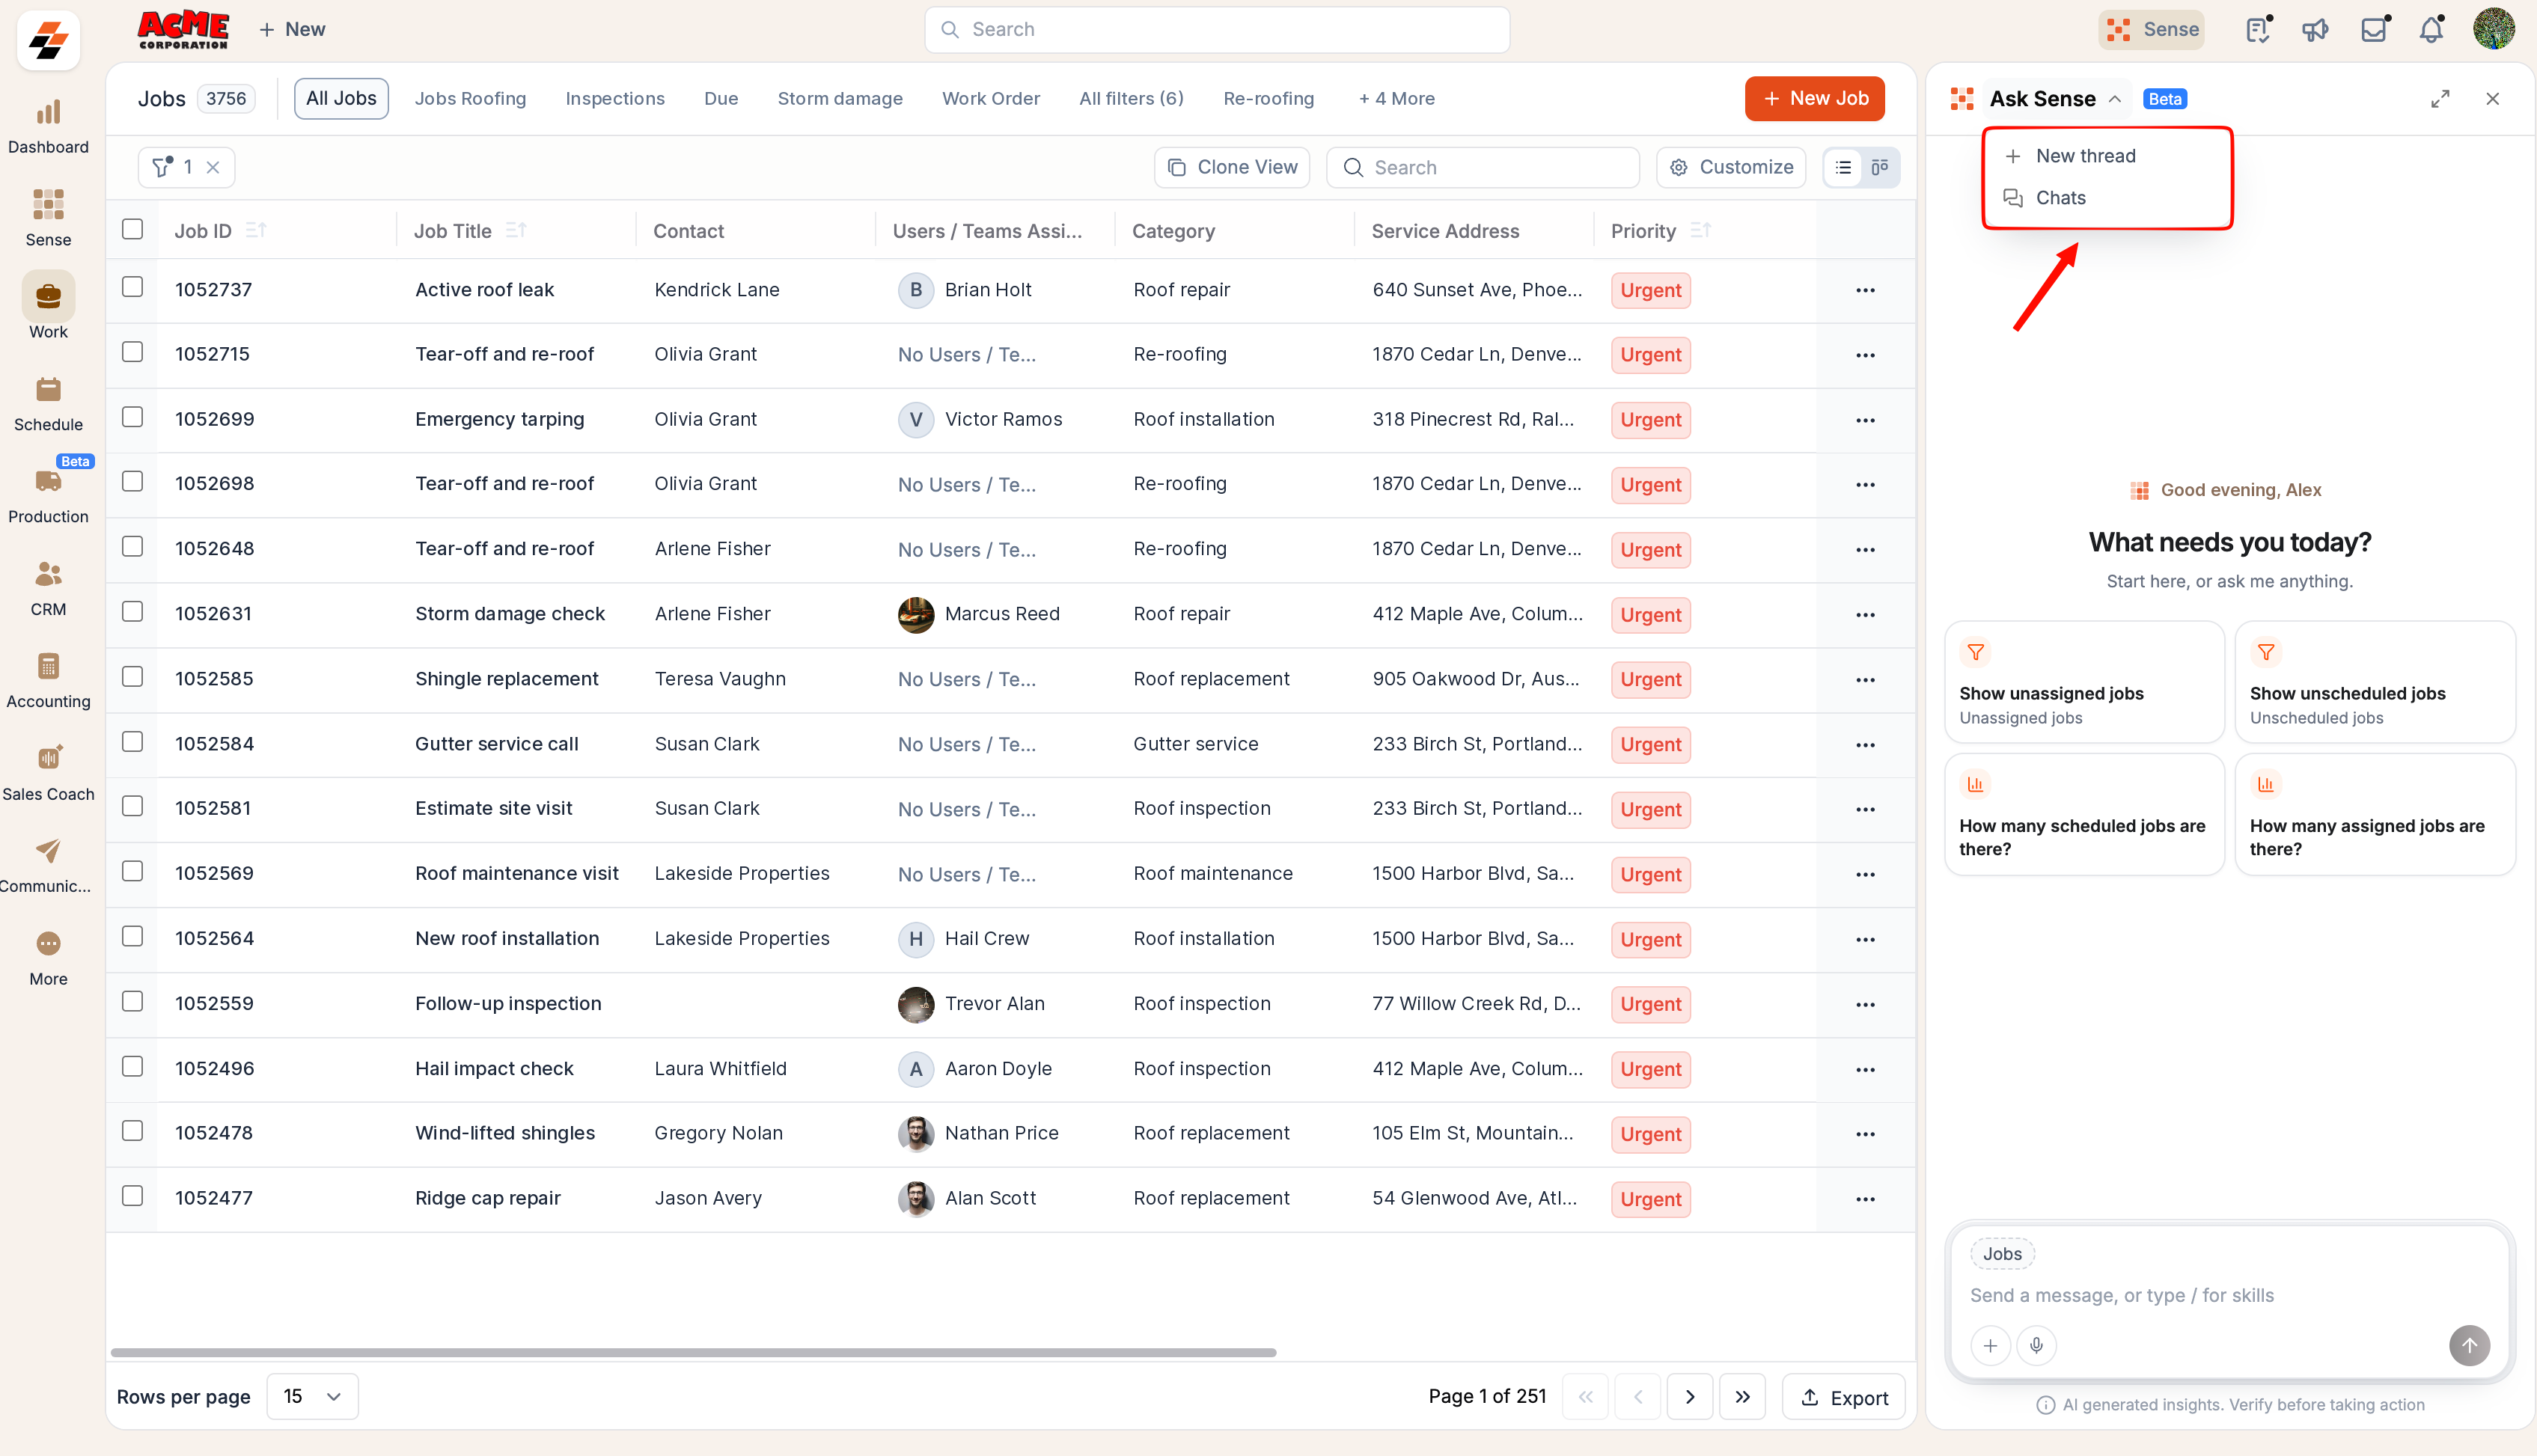Screen dimensions: 2537x1456
Task: Switch to the Work Order tab
Action: coord(990,98)
